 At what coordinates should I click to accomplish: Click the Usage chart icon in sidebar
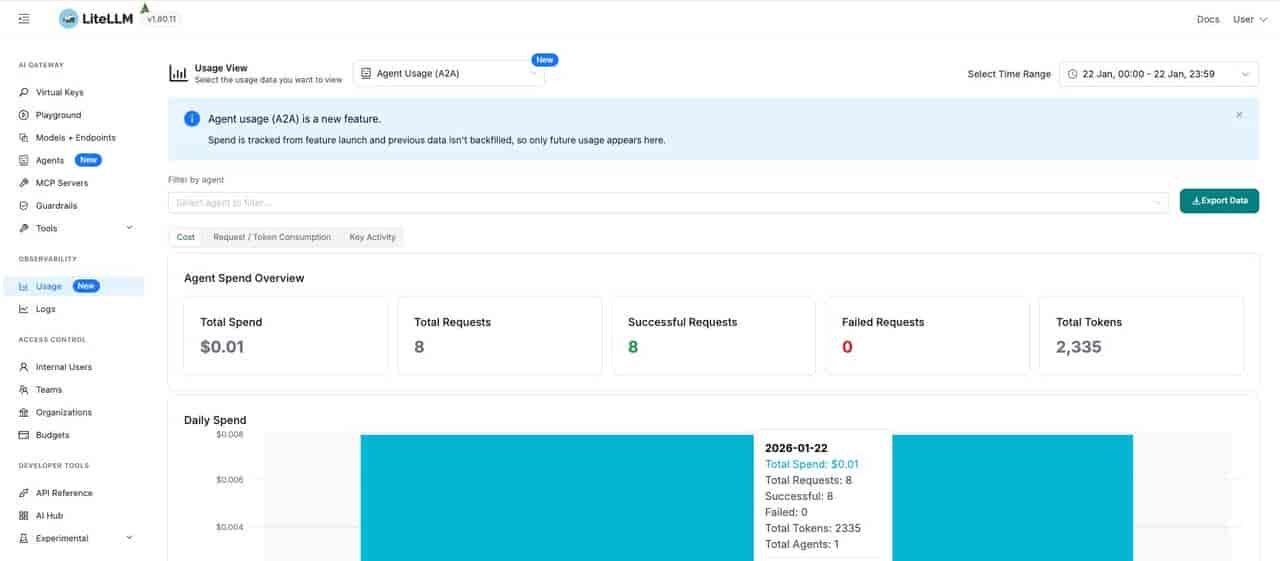click(x=24, y=286)
